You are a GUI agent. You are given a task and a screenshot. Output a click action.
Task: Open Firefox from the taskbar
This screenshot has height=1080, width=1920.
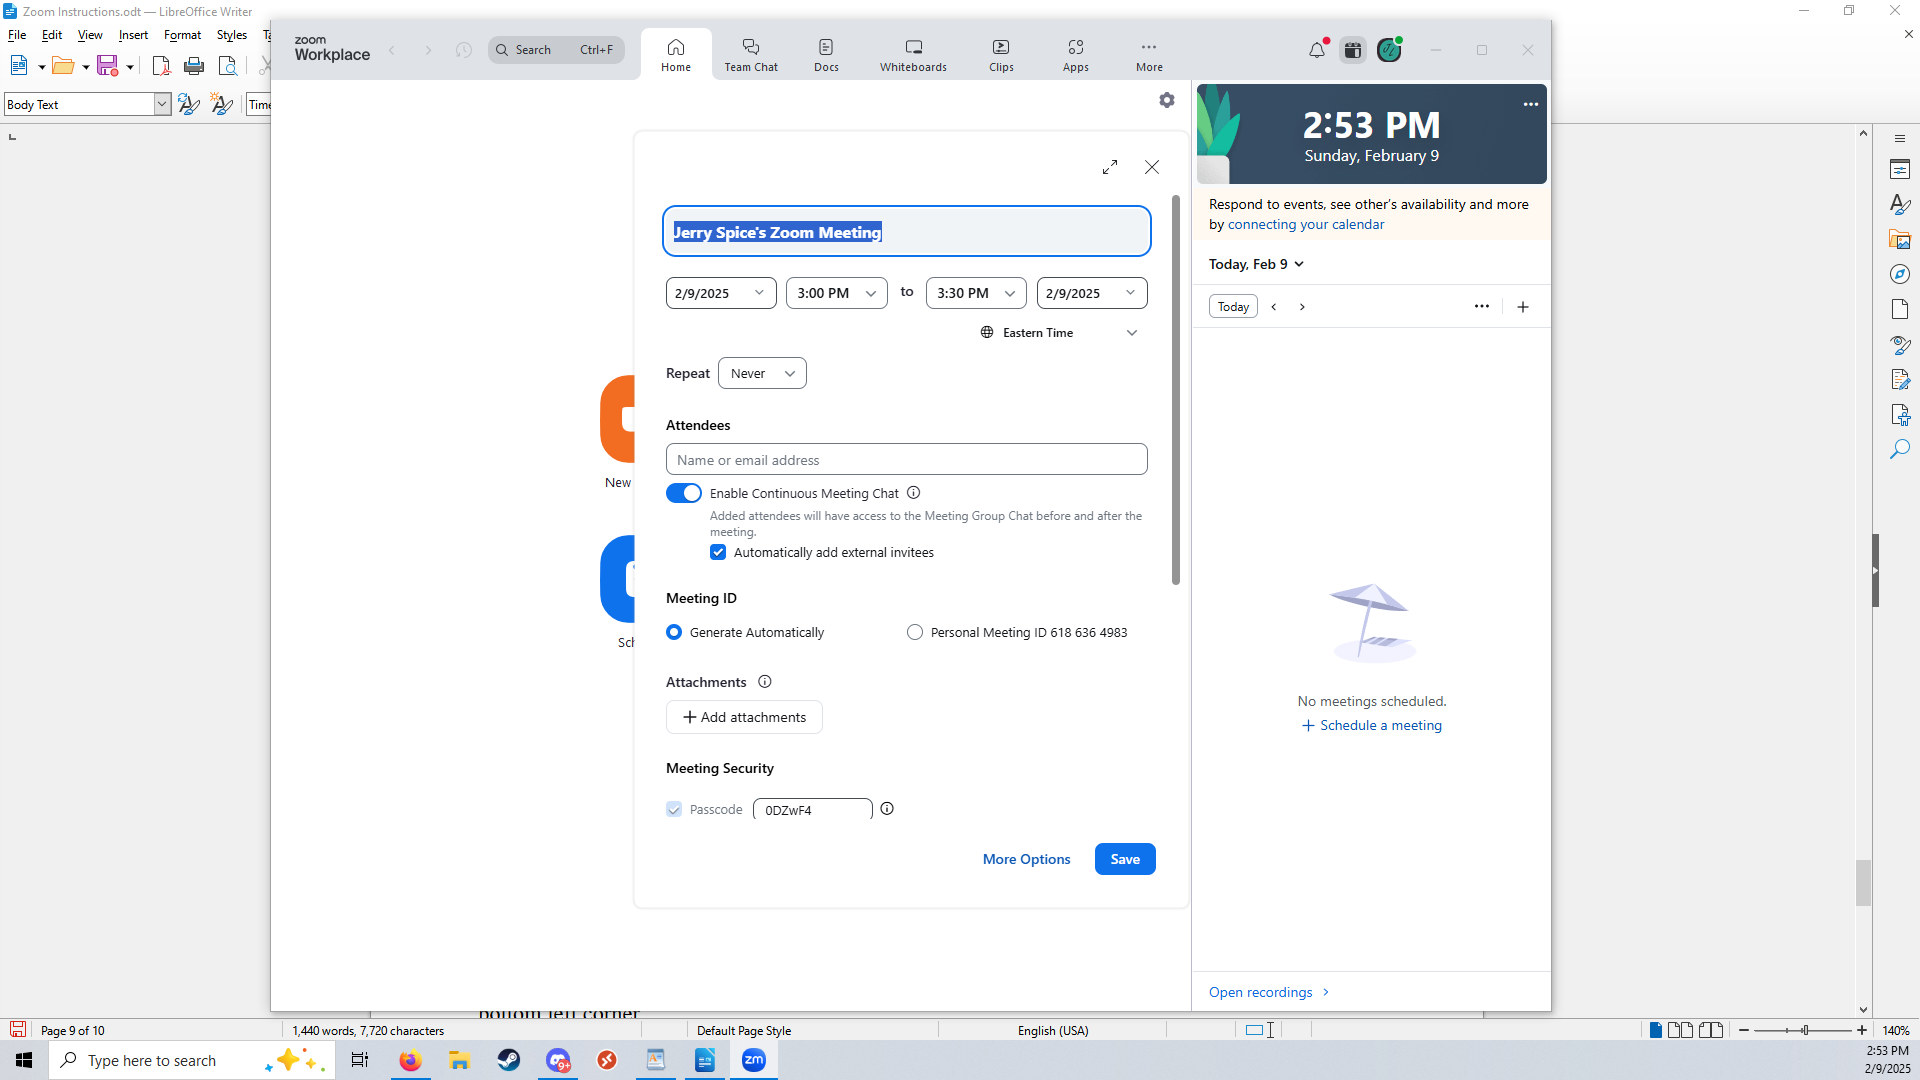(410, 1060)
